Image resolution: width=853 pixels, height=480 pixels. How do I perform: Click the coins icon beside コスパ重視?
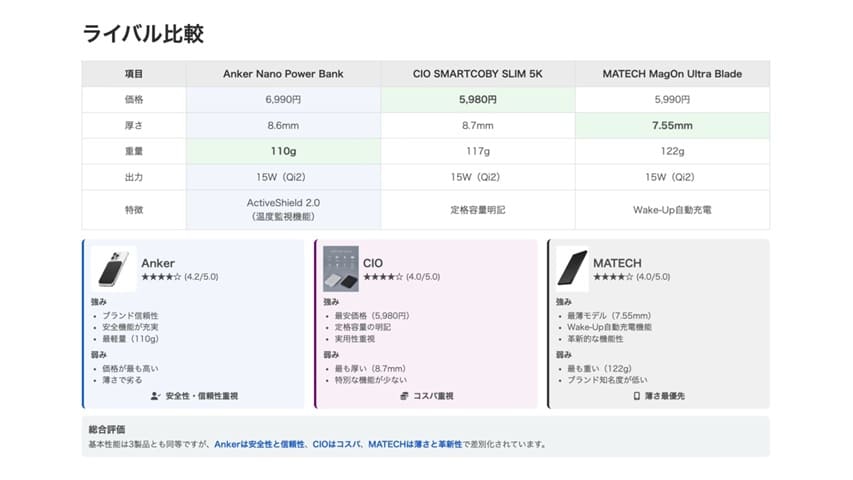pyautogui.click(x=404, y=396)
